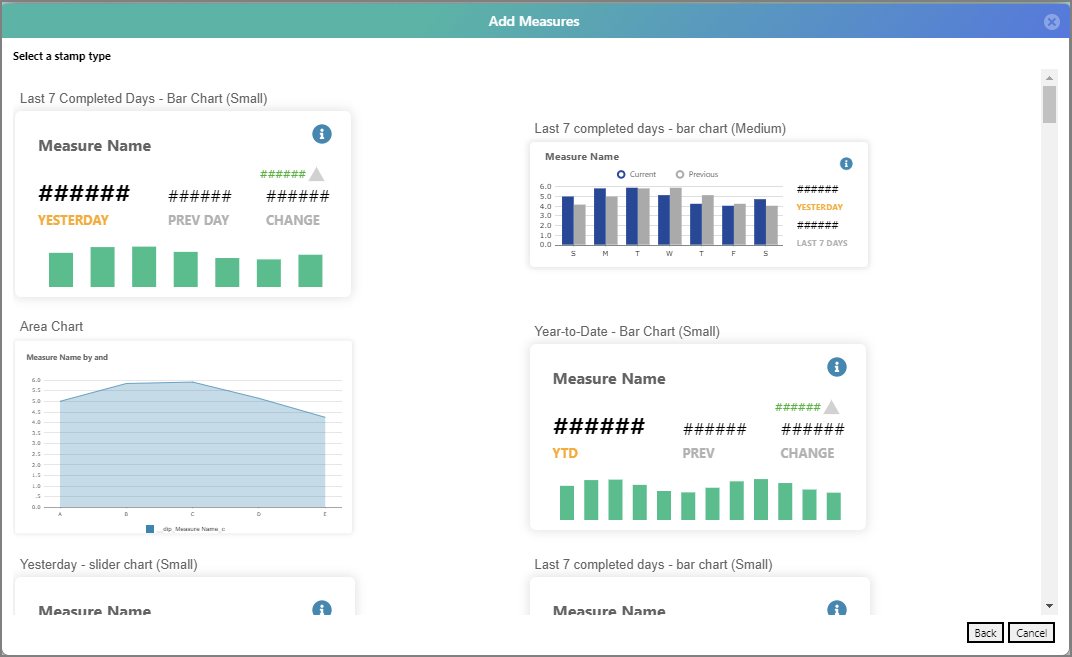Image resolution: width=1072 pixels, height=657 pixels.
Task: Select the Previous radio option in medium chart
Action: [x=680, y=174]
